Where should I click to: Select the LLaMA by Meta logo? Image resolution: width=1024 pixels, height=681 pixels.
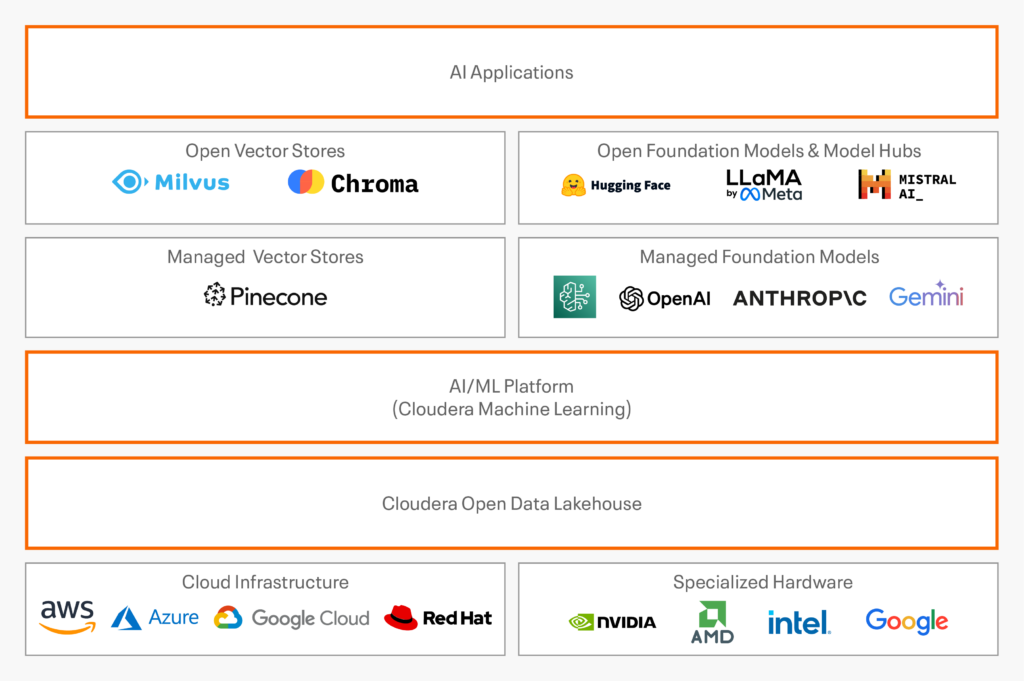pyautogui.click(x=764, y=184)
